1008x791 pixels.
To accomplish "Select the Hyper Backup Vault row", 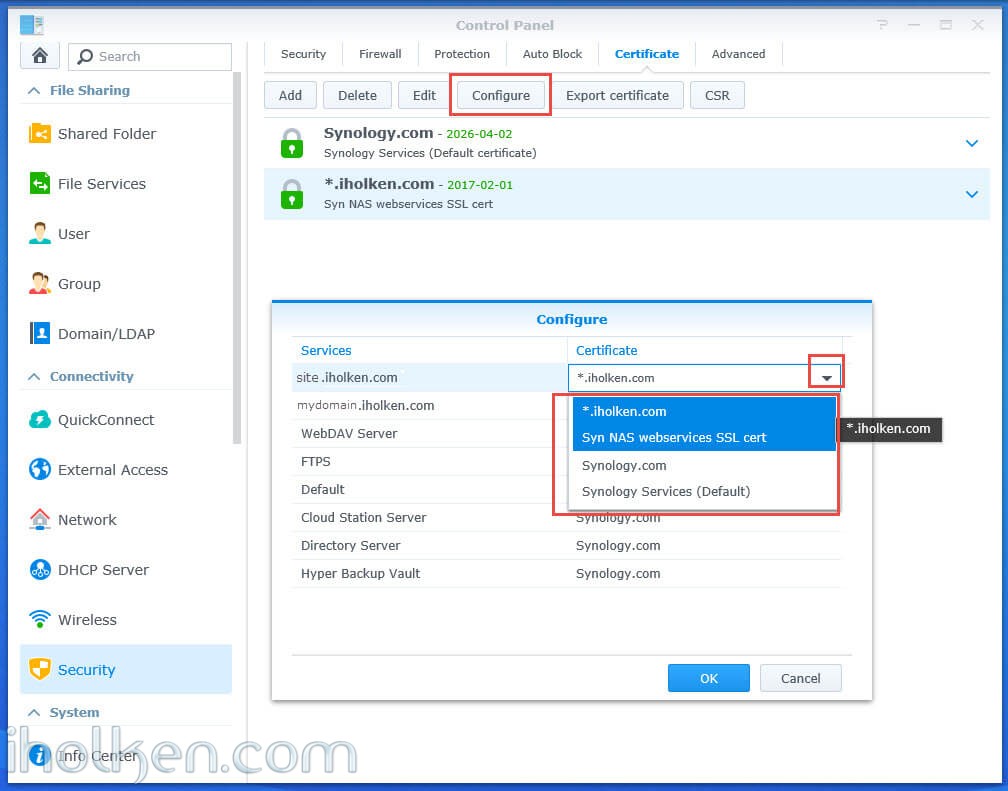I will click(566, 574).
